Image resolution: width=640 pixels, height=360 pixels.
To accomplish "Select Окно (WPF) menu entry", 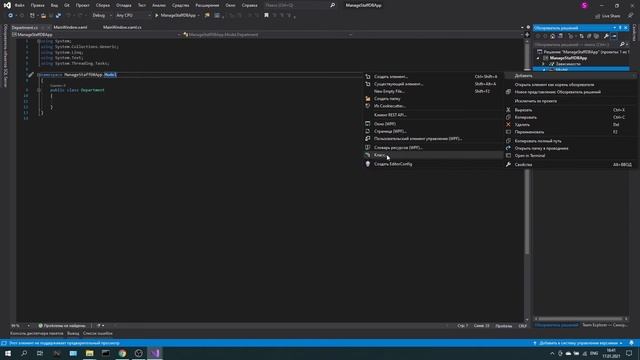I will coord(433,124).
